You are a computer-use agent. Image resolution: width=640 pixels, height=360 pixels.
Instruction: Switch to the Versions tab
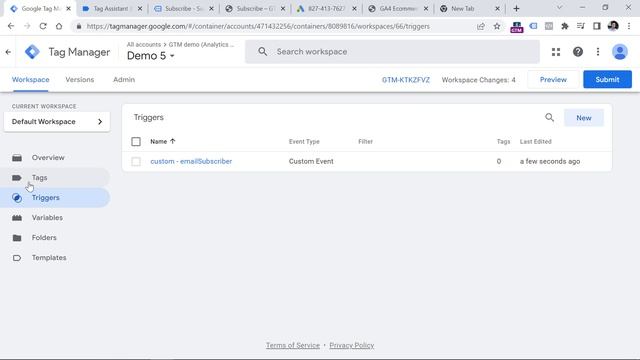pyautogui.click(x=80, y=80)
